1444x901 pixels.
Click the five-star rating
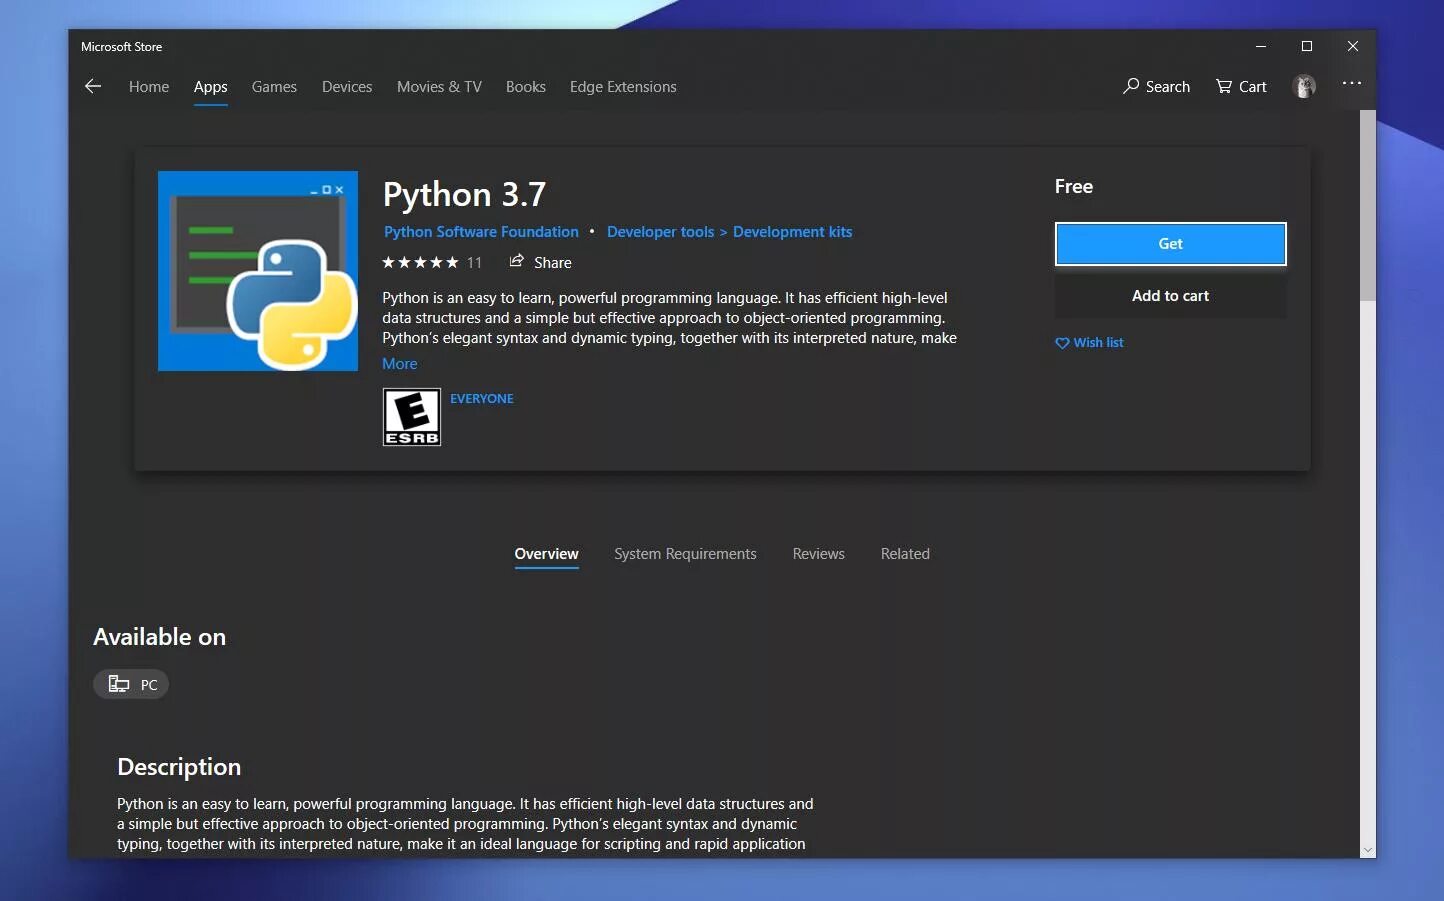(420, 262)
